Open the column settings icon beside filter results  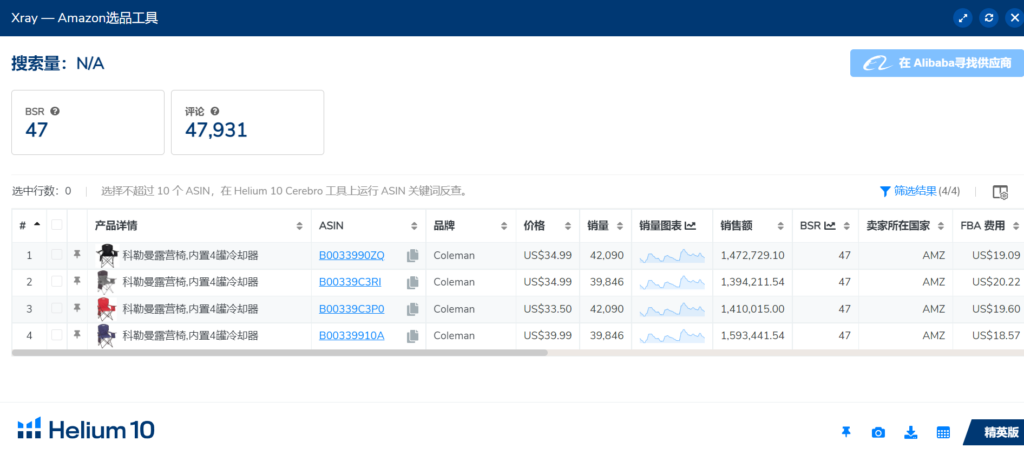(999, 192)
